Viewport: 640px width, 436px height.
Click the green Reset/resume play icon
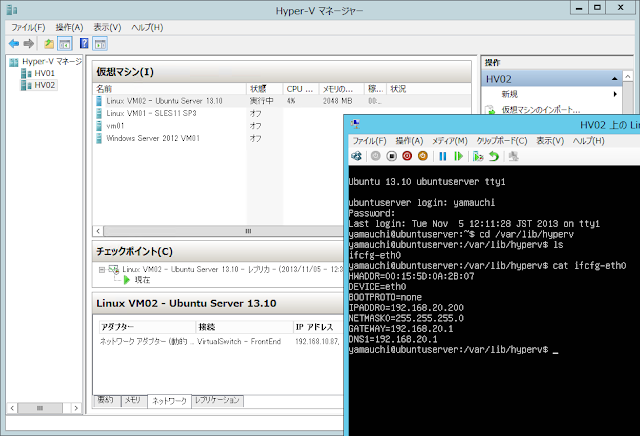(458, 156)
